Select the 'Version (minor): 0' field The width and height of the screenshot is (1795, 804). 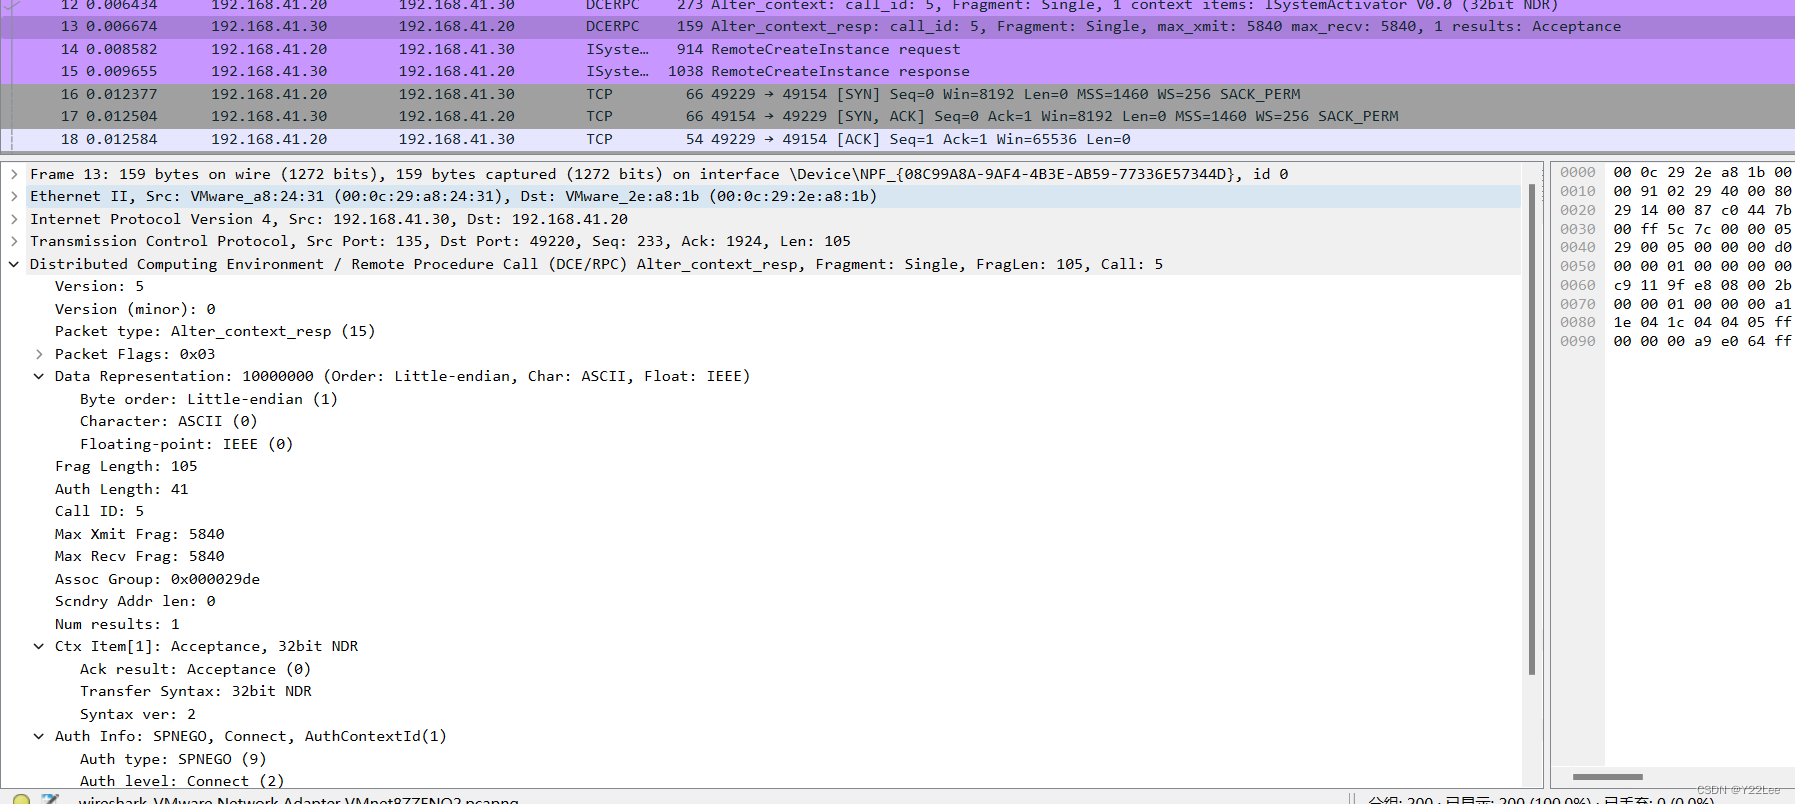coord(135,309)
